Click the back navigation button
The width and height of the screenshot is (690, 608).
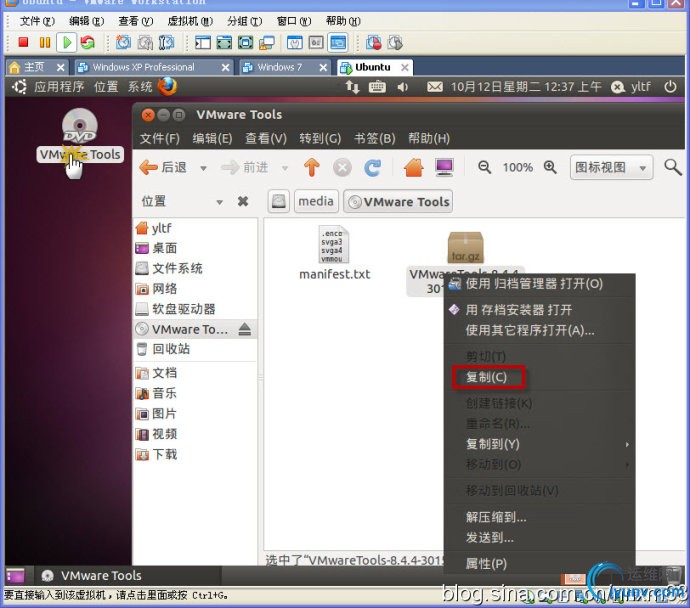pos(163,168)
